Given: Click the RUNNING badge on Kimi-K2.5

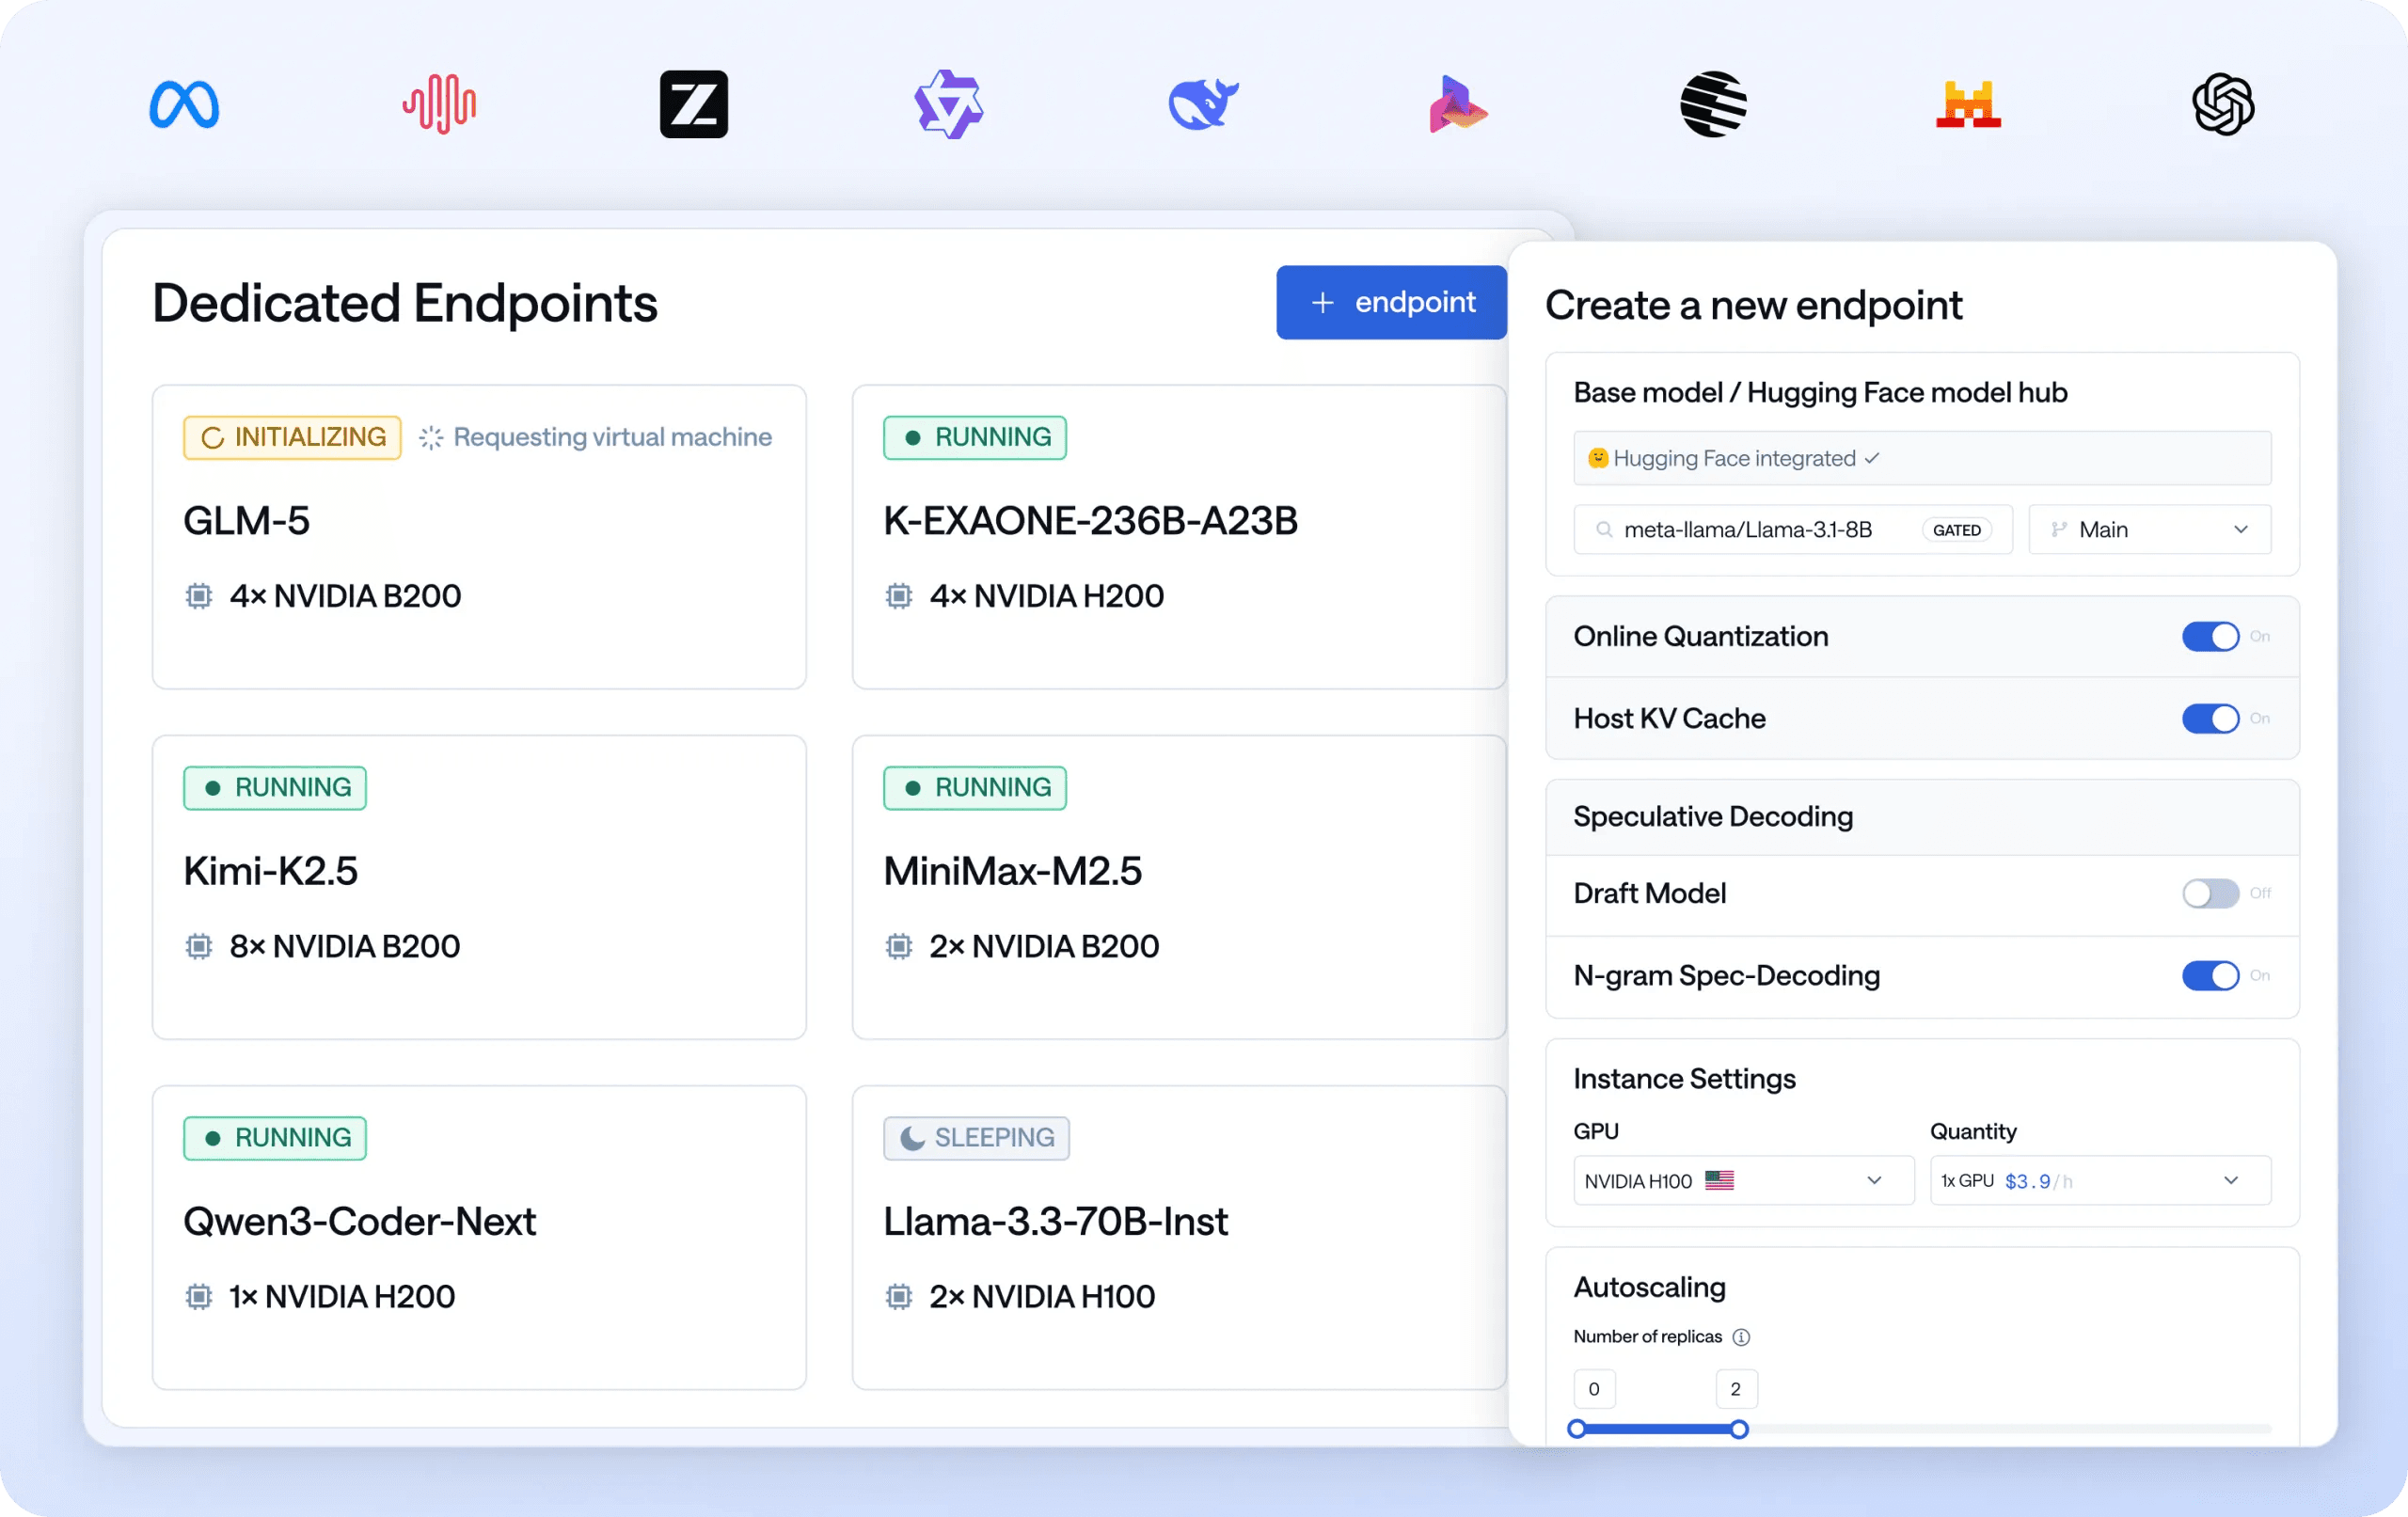Looking at the screenshot, I should click(275, 788).
